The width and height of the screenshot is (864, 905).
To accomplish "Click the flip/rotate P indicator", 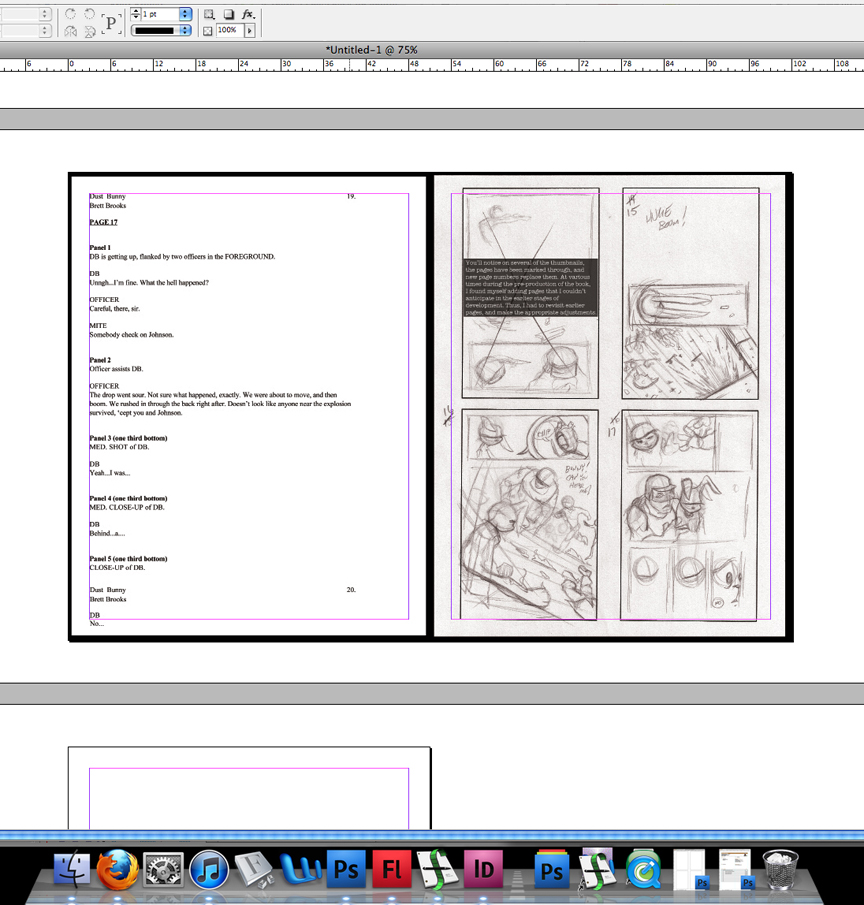I will click(111, 23).
